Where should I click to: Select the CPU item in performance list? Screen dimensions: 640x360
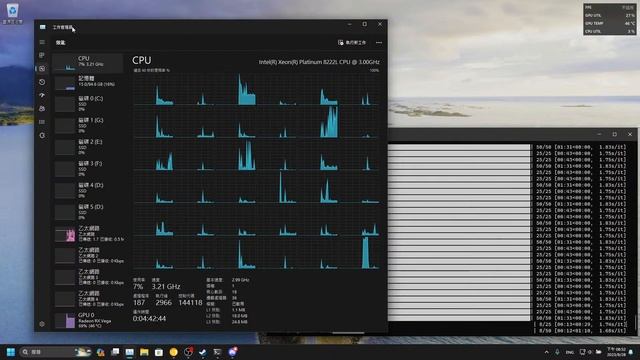click(88, 63)
